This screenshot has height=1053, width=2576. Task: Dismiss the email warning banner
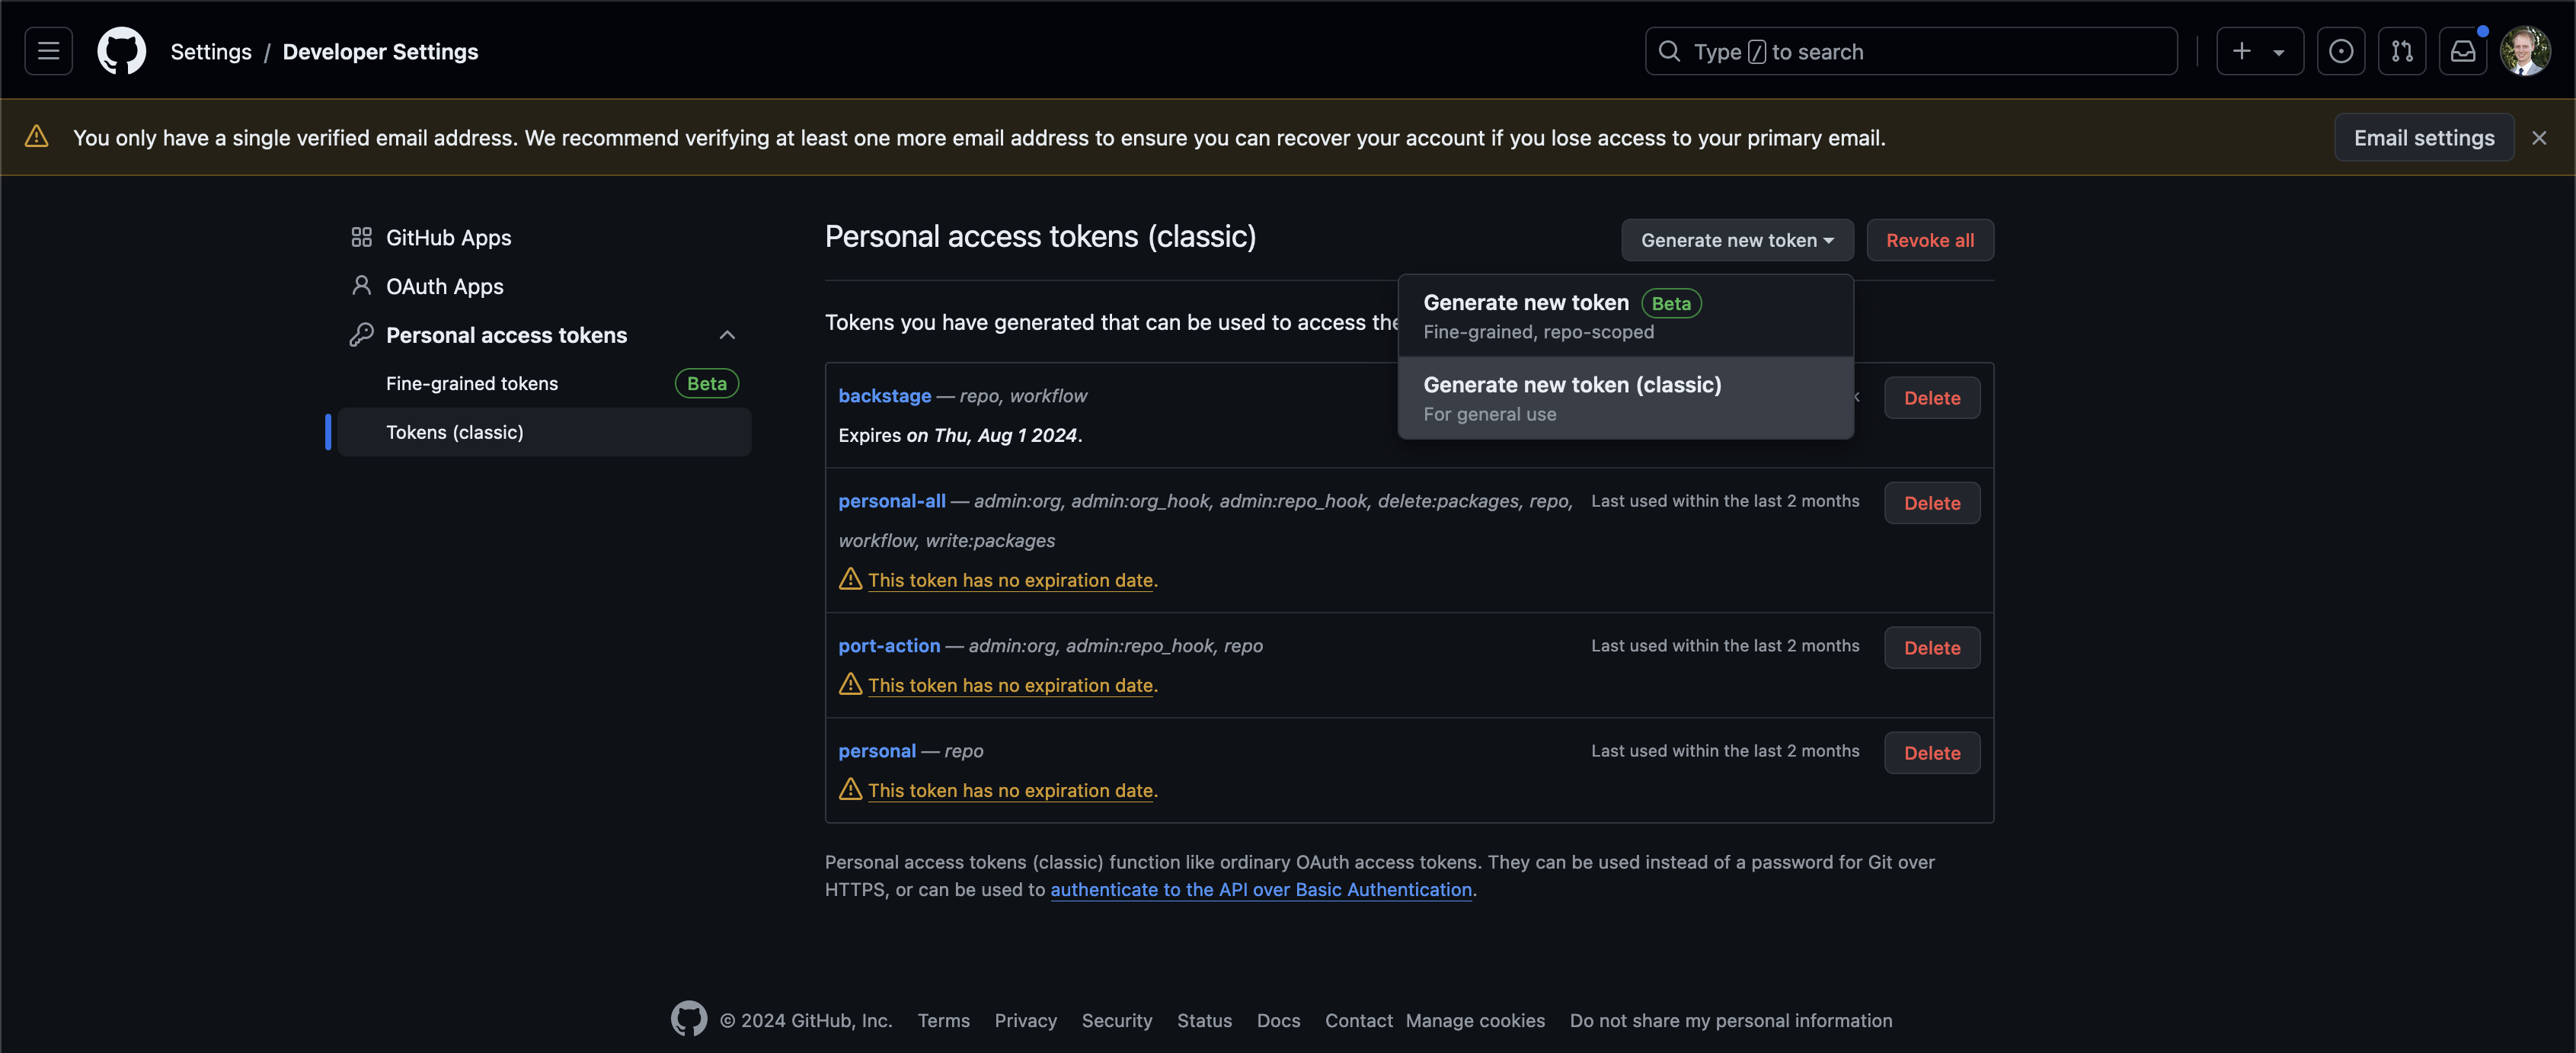coord(2538,138)
